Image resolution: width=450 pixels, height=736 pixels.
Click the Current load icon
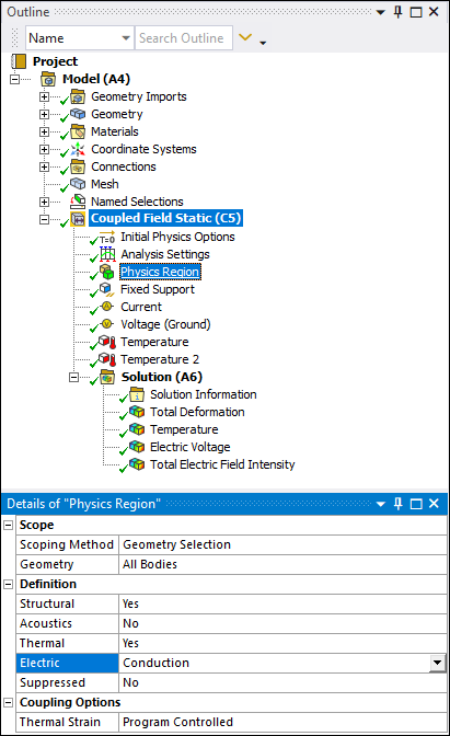tap(107, 307)
